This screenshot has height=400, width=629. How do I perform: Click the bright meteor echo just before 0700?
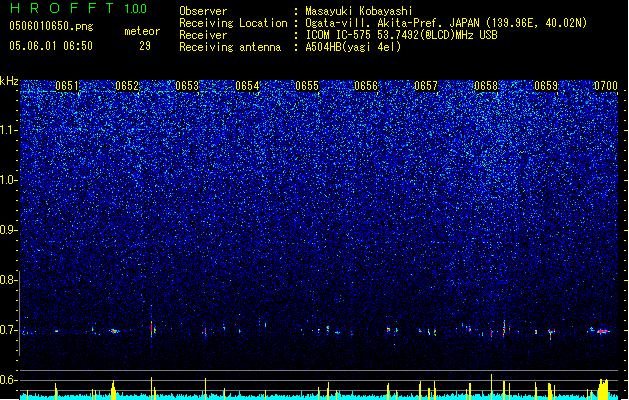pos(603,331)
